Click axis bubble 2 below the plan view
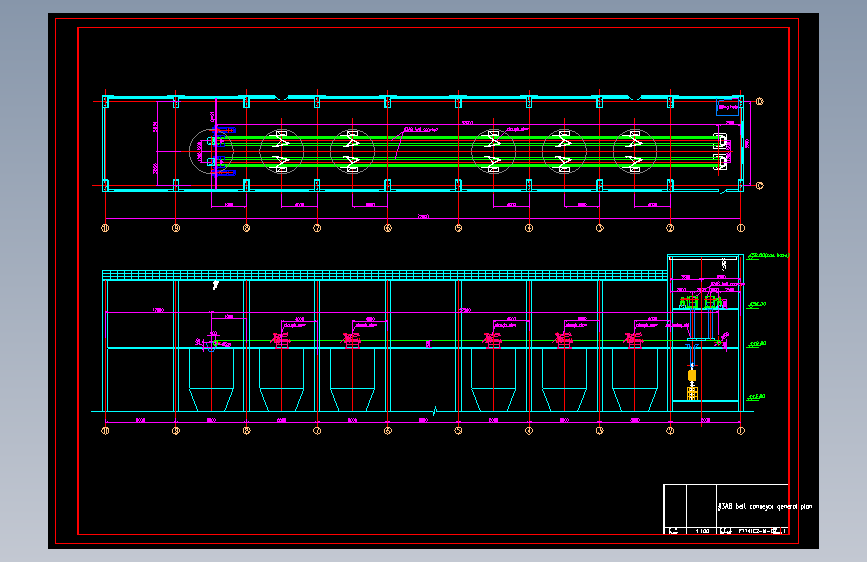This screenshot has width=867, height=562. point(670,228)
